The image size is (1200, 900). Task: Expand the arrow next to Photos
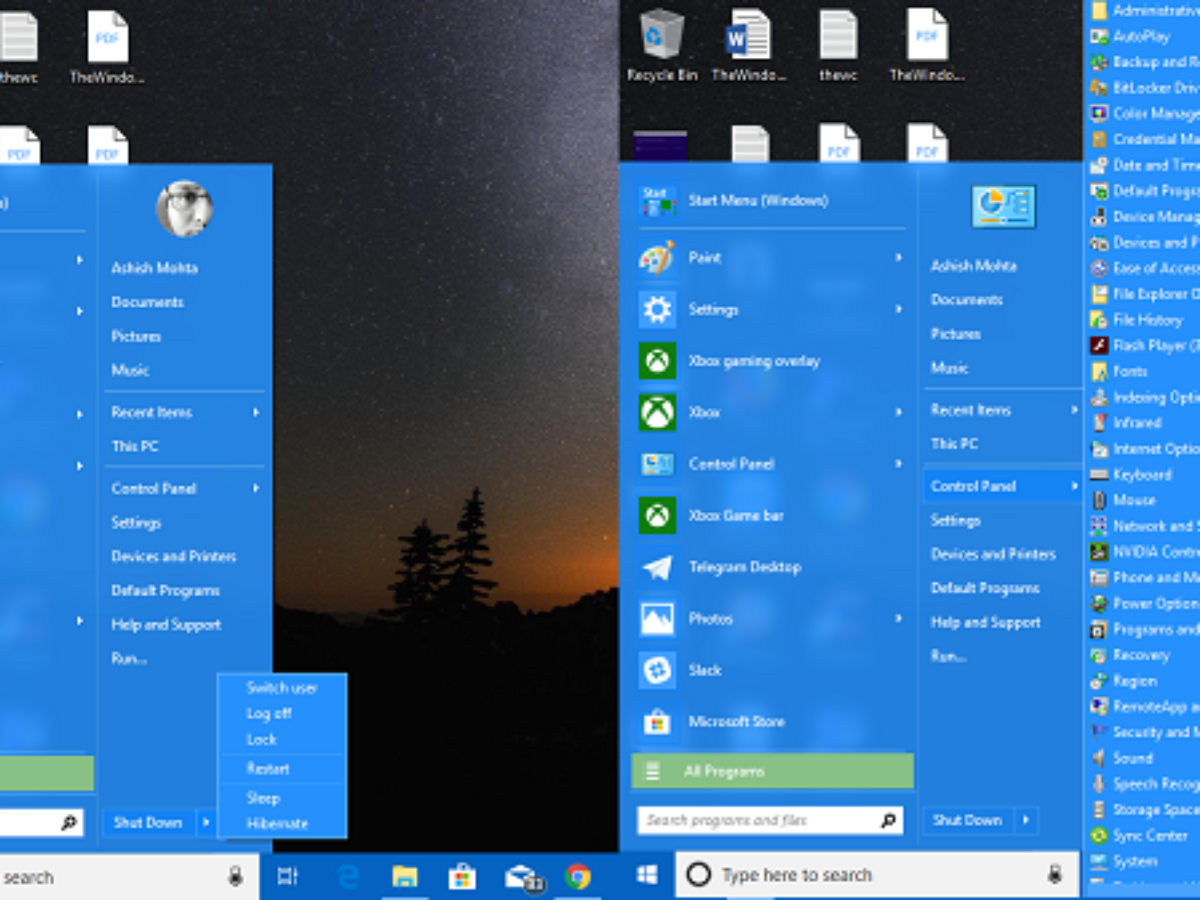[x=898, y=619]
